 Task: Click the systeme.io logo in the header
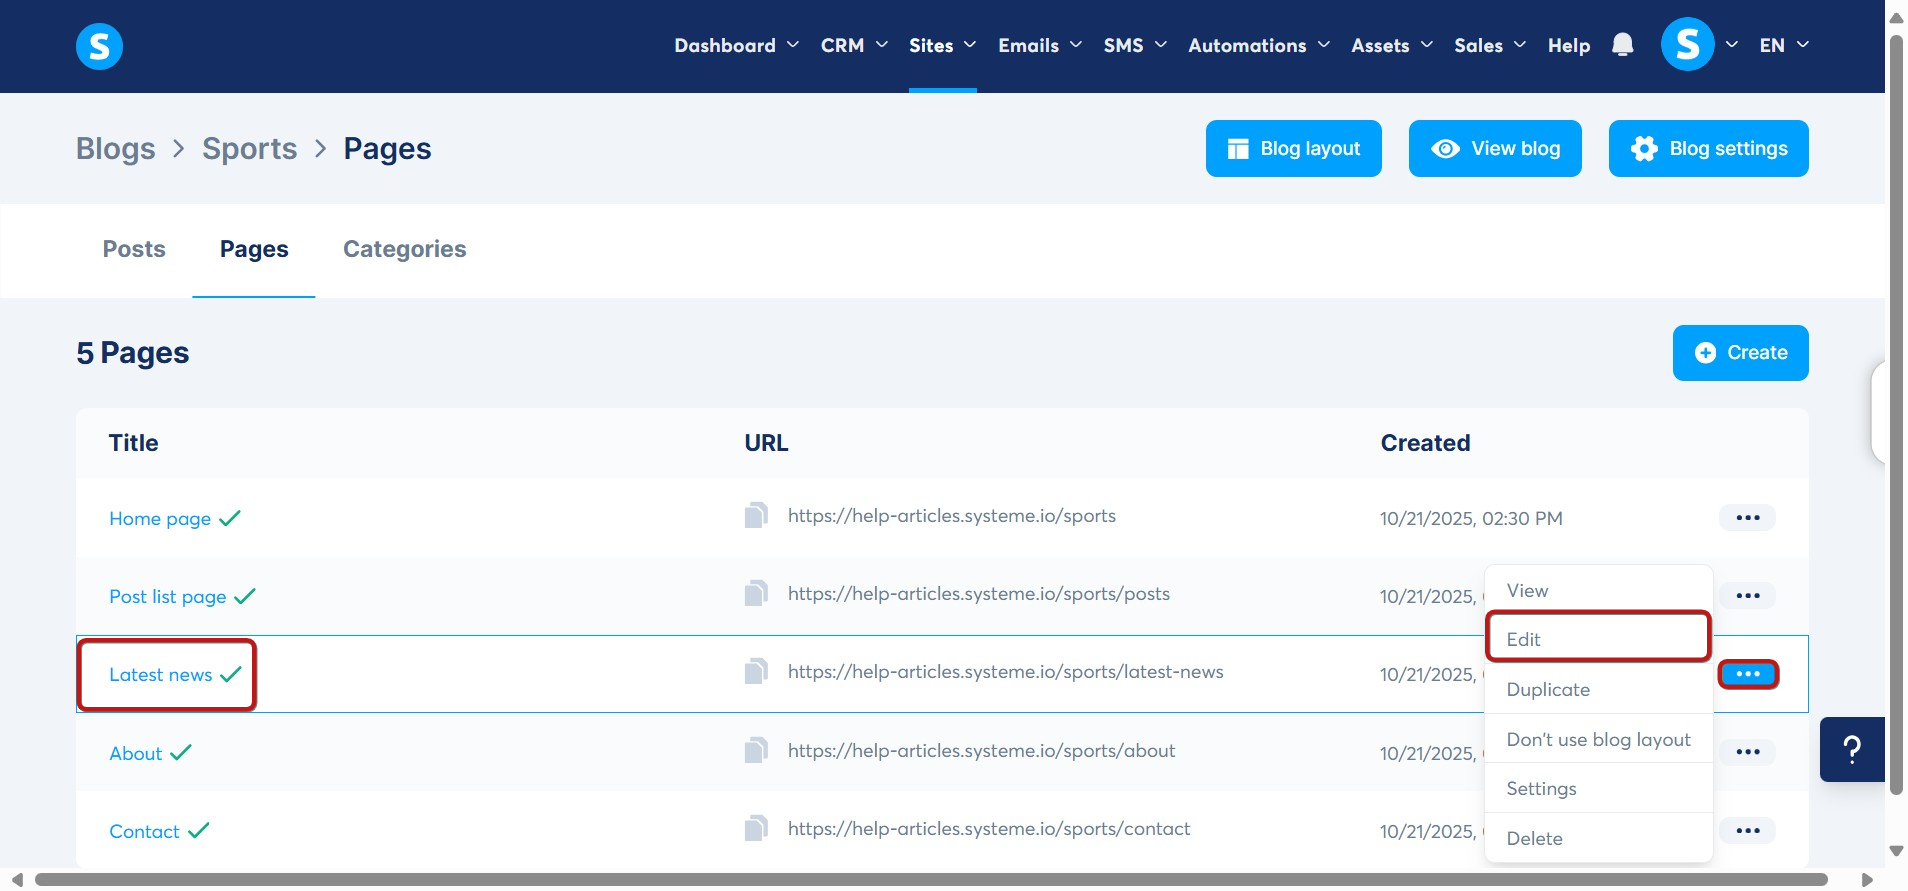99,46
